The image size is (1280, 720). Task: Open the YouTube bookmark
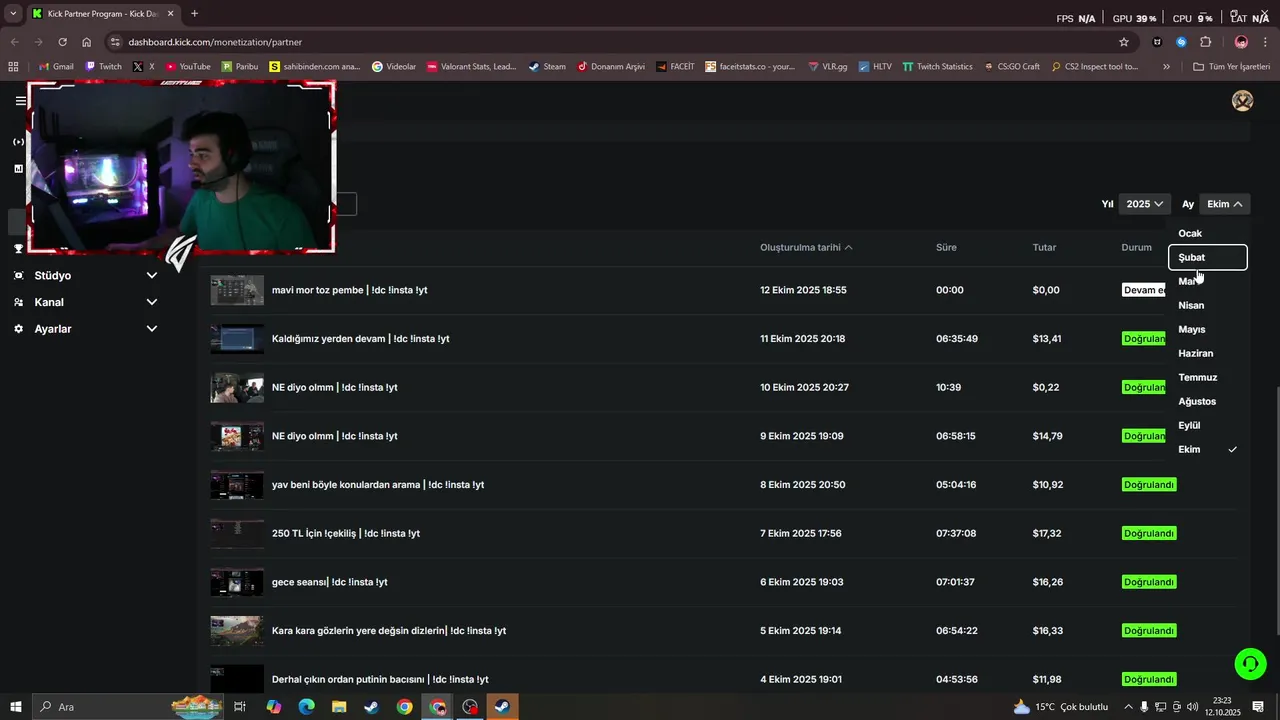click(187, 67)
